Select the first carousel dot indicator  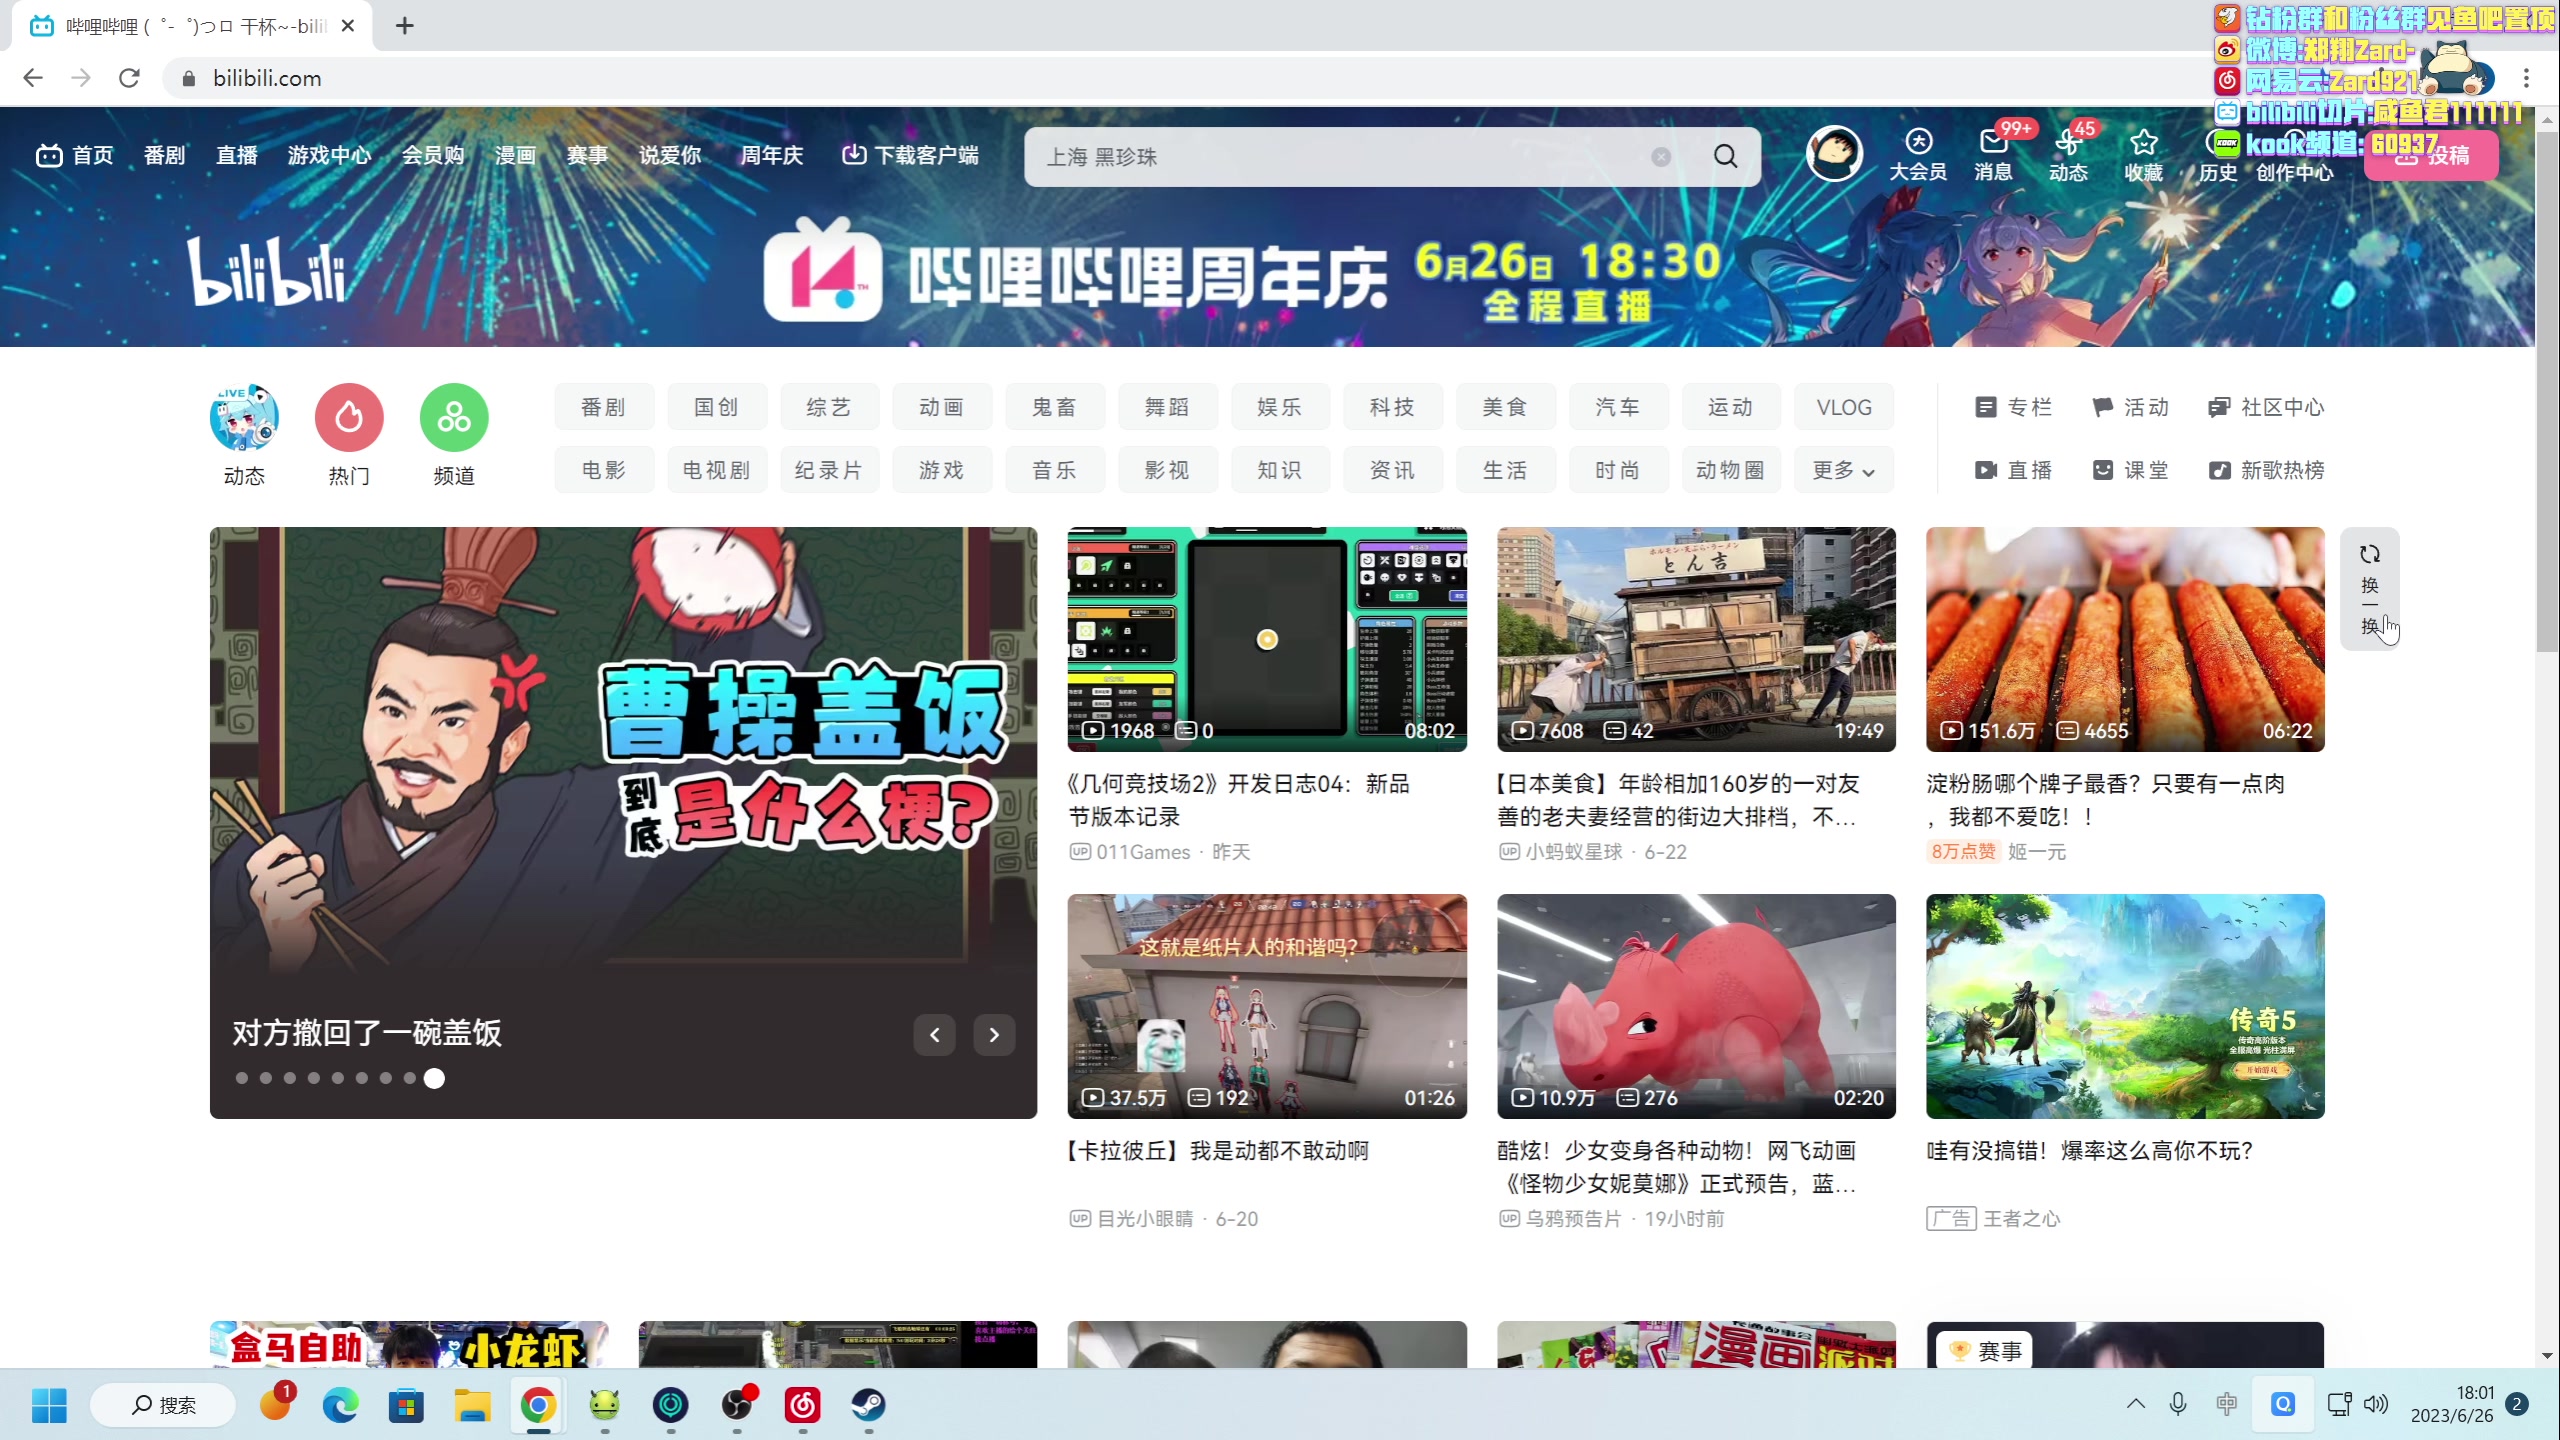(241, 1078)
